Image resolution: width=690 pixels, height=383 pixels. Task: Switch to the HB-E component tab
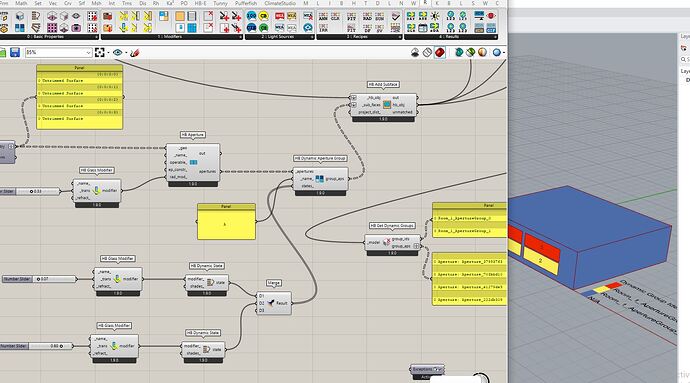(x=200, y=3)
